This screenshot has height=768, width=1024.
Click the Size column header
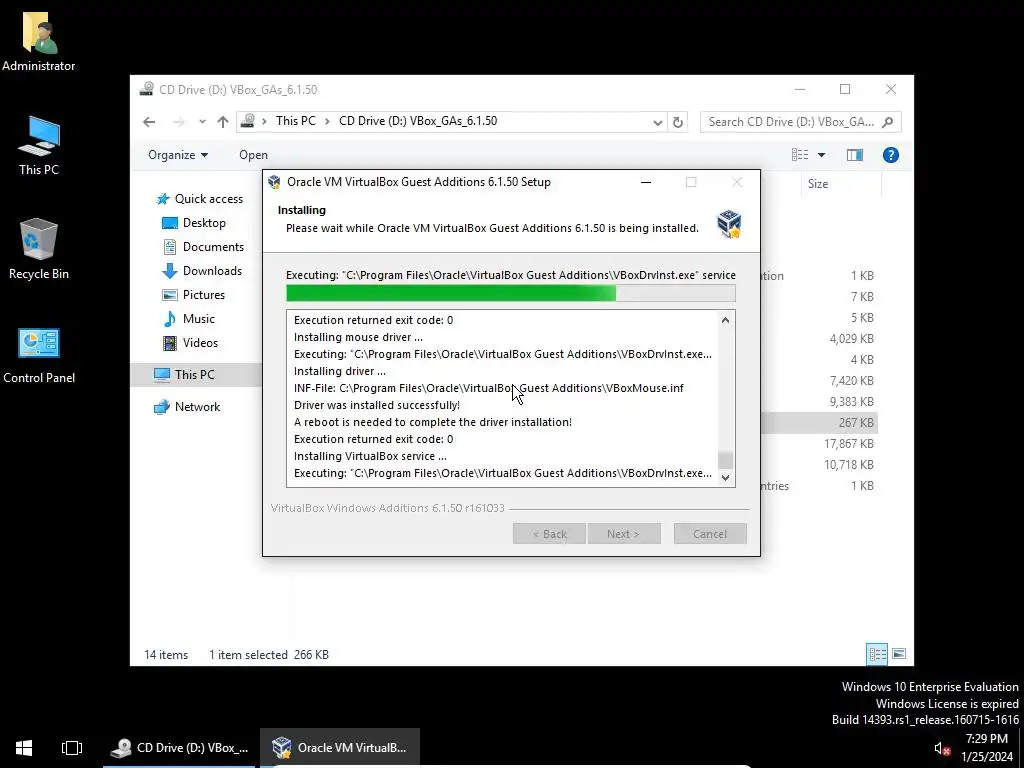841,184
